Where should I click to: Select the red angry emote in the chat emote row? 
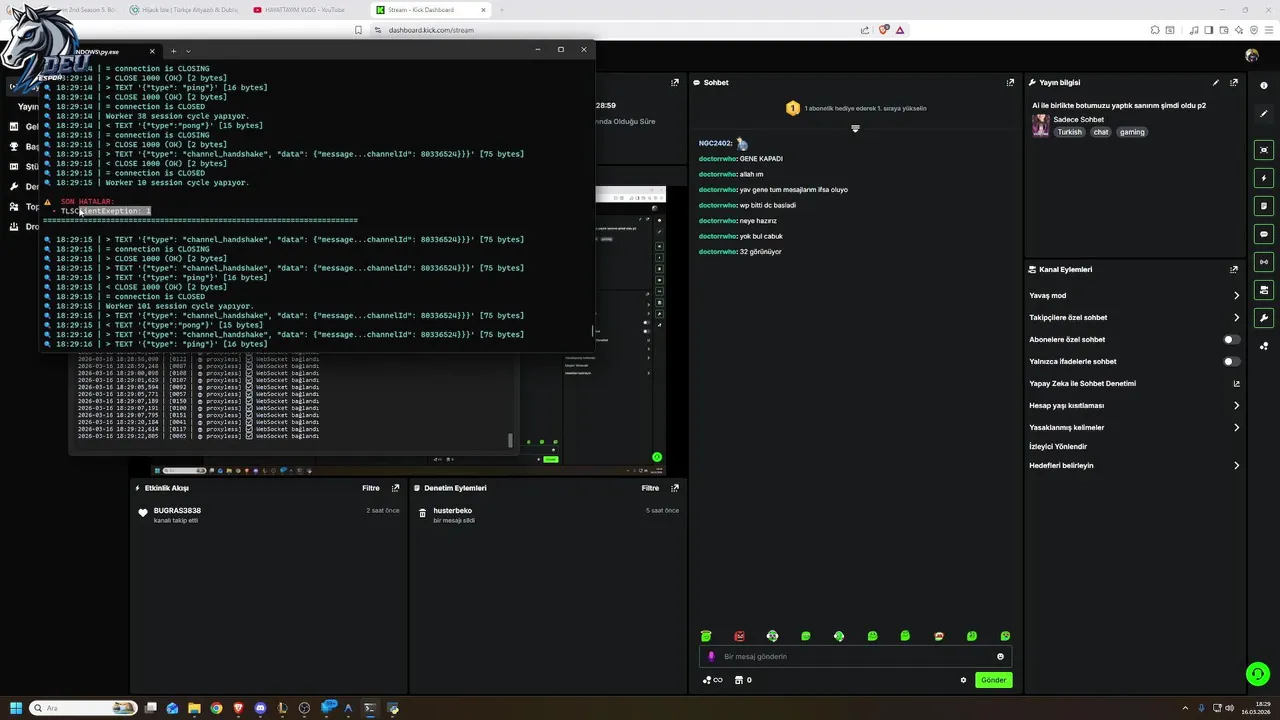coord(739,636)
